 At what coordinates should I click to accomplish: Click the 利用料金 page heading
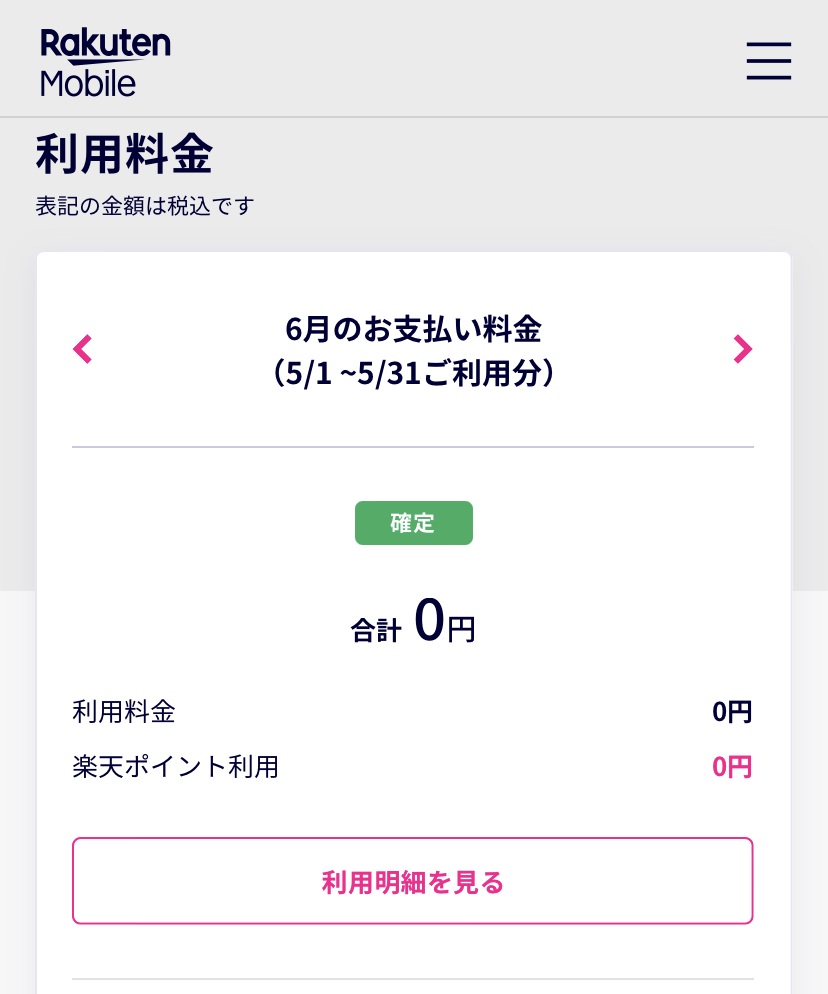pos(124,156)
